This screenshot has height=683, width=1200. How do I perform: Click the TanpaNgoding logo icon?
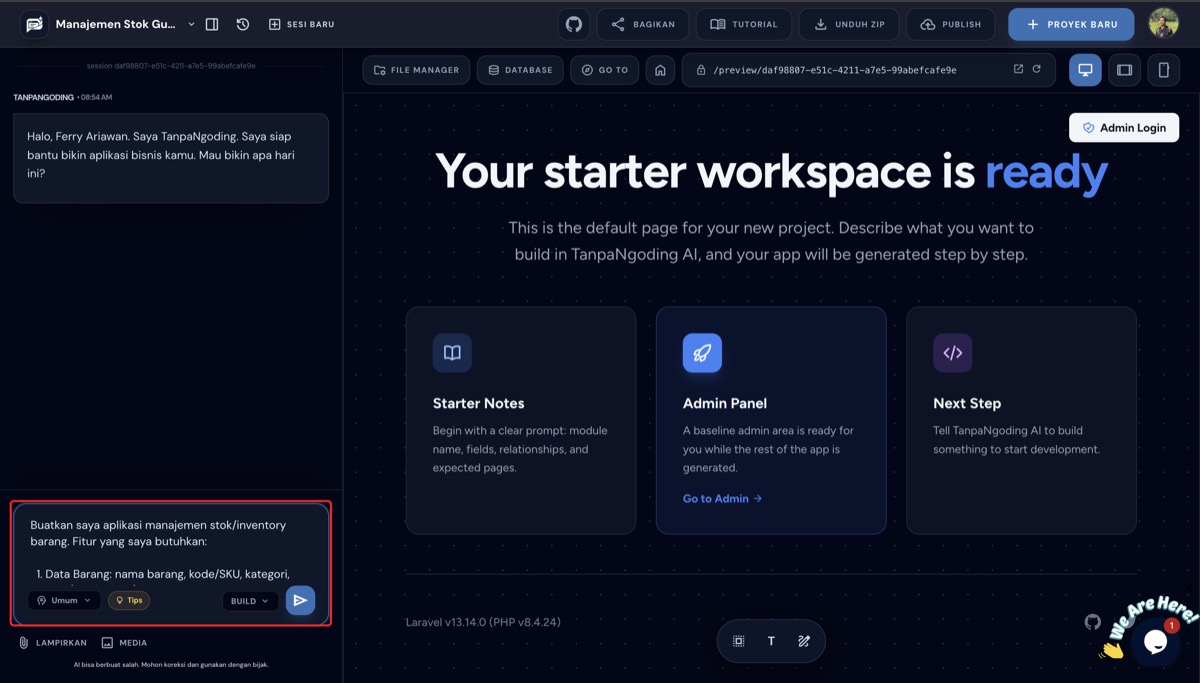pyautogui.click(x=34, y=24)
